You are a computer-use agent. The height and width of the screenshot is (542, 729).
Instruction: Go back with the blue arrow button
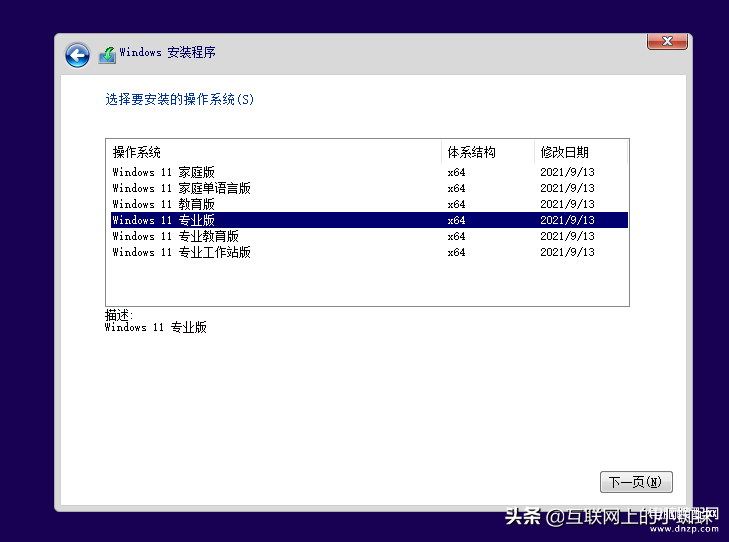tap(77, 55)
